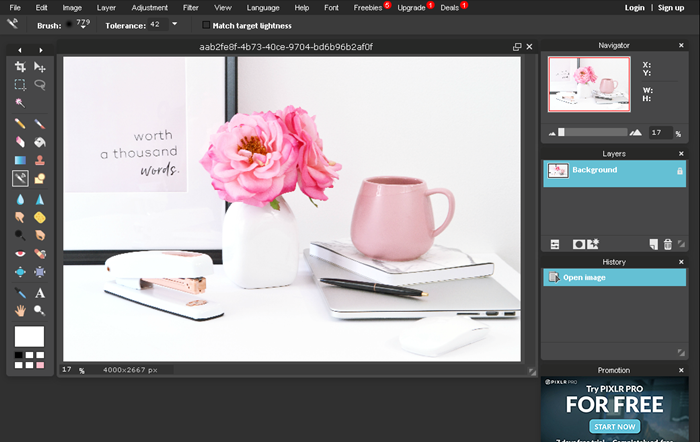Image resolution: width=700 pixels, height=442 pixels.
Task: Pick the pink preset color swatch
Action: (x=40, y=365)
